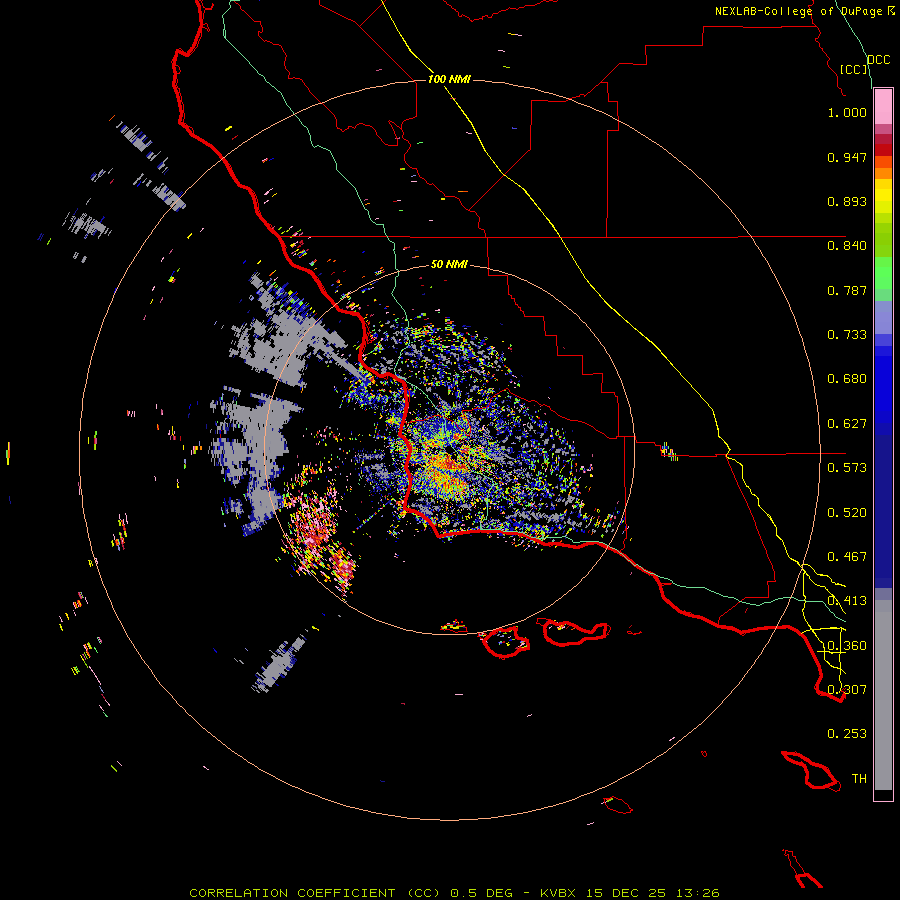Select the 0.627 legend value
The width and height of the screenshot is (900, 900).
[x=847, y=424]
